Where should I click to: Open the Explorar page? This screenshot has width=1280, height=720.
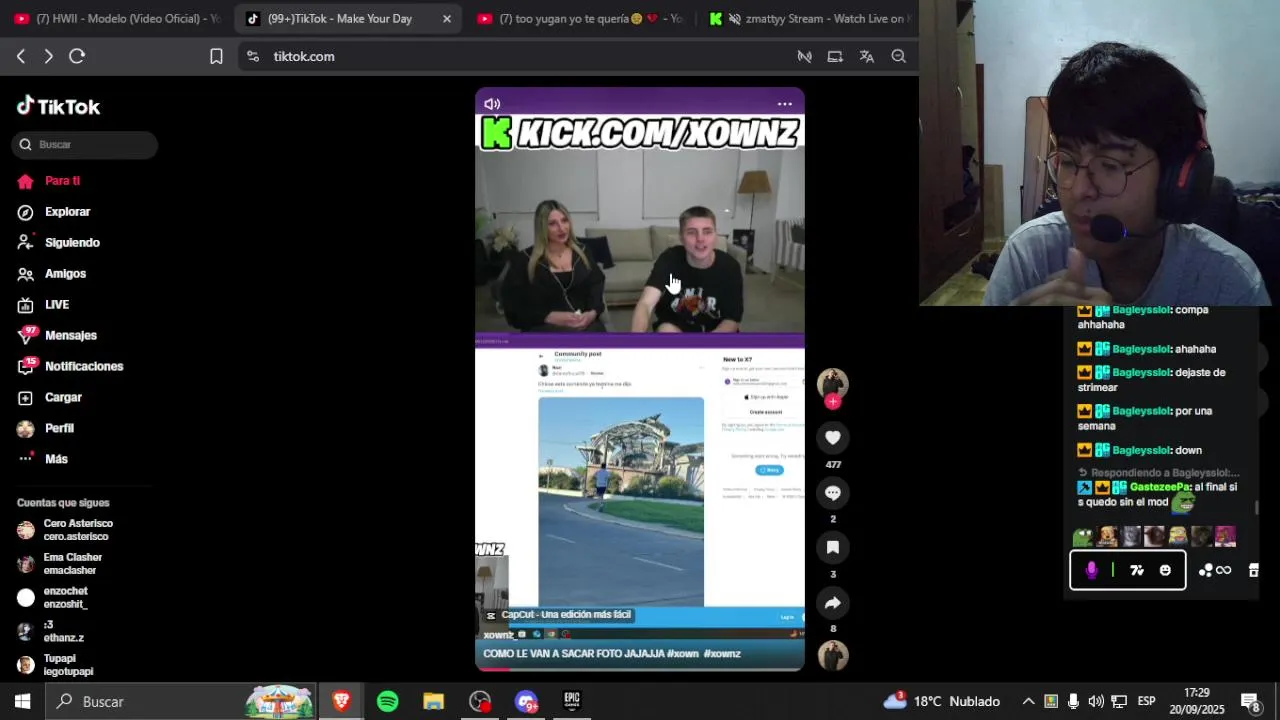pos(53,212)
